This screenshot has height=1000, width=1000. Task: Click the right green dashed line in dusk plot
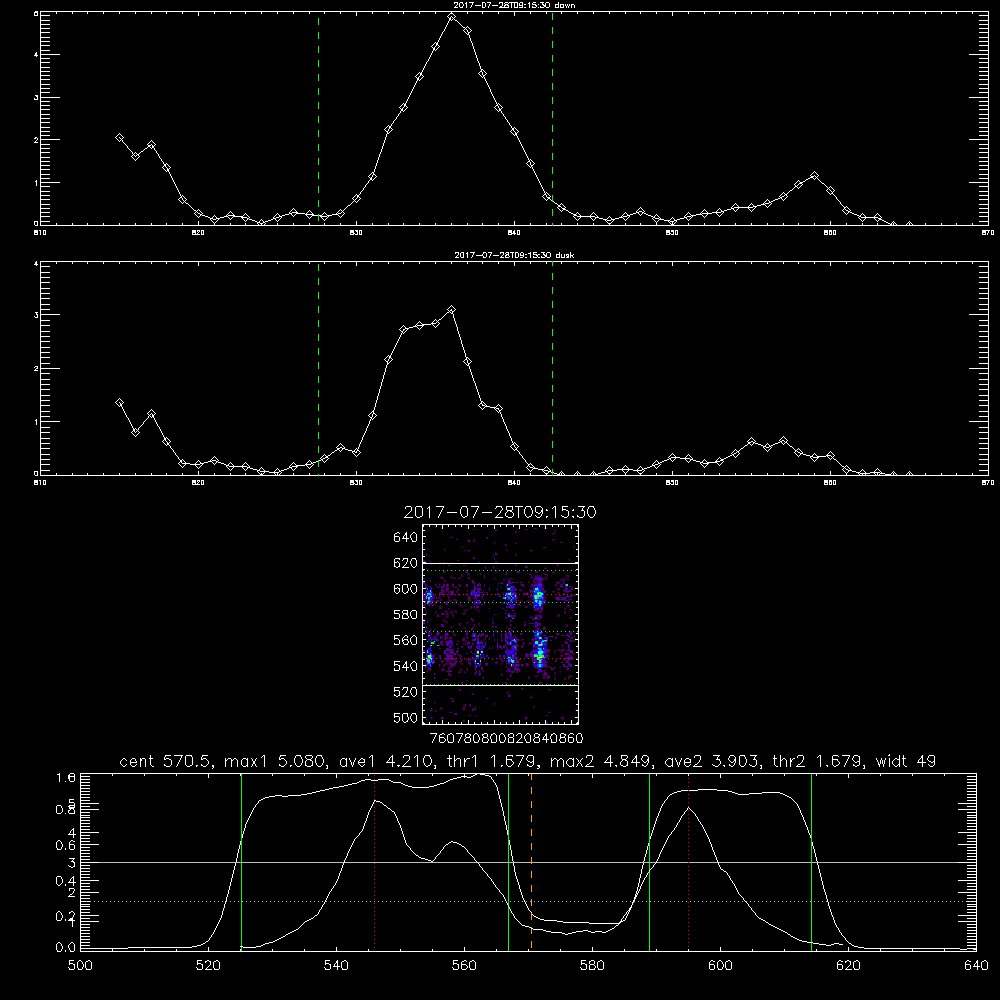[552, 368]
